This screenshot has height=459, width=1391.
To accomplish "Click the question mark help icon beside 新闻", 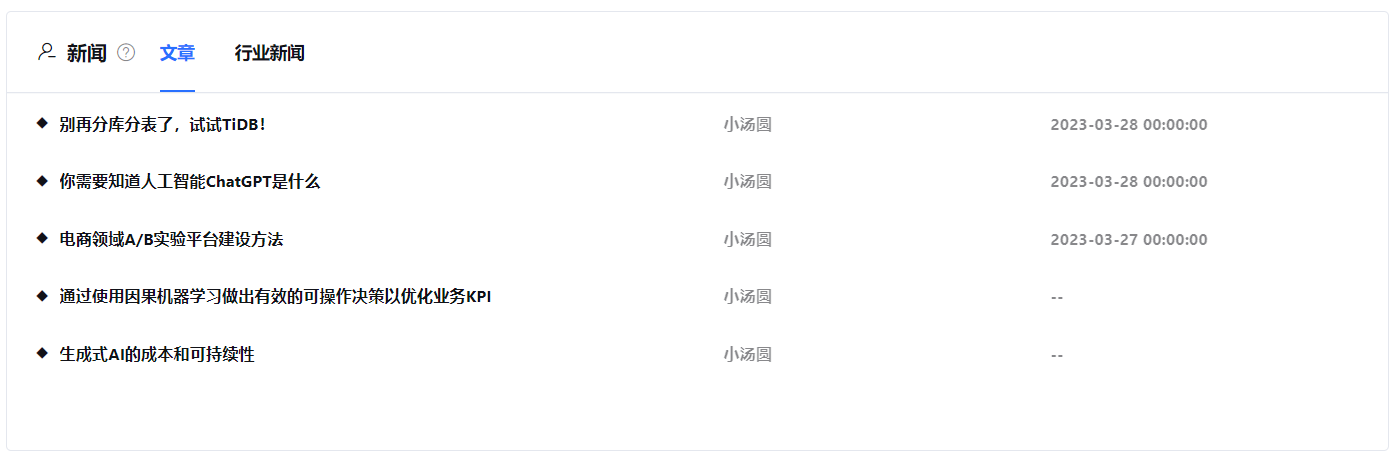I will click(126, 52).
